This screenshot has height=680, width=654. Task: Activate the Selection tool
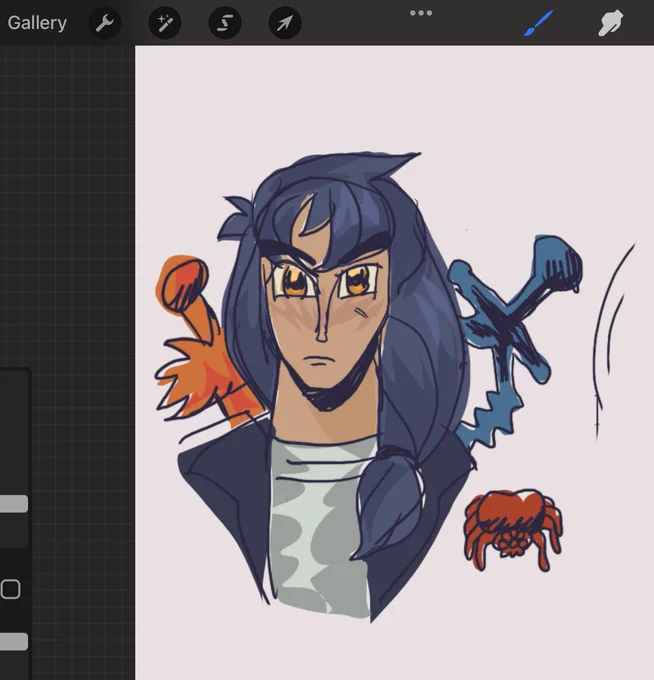click(x=225, y=23)
